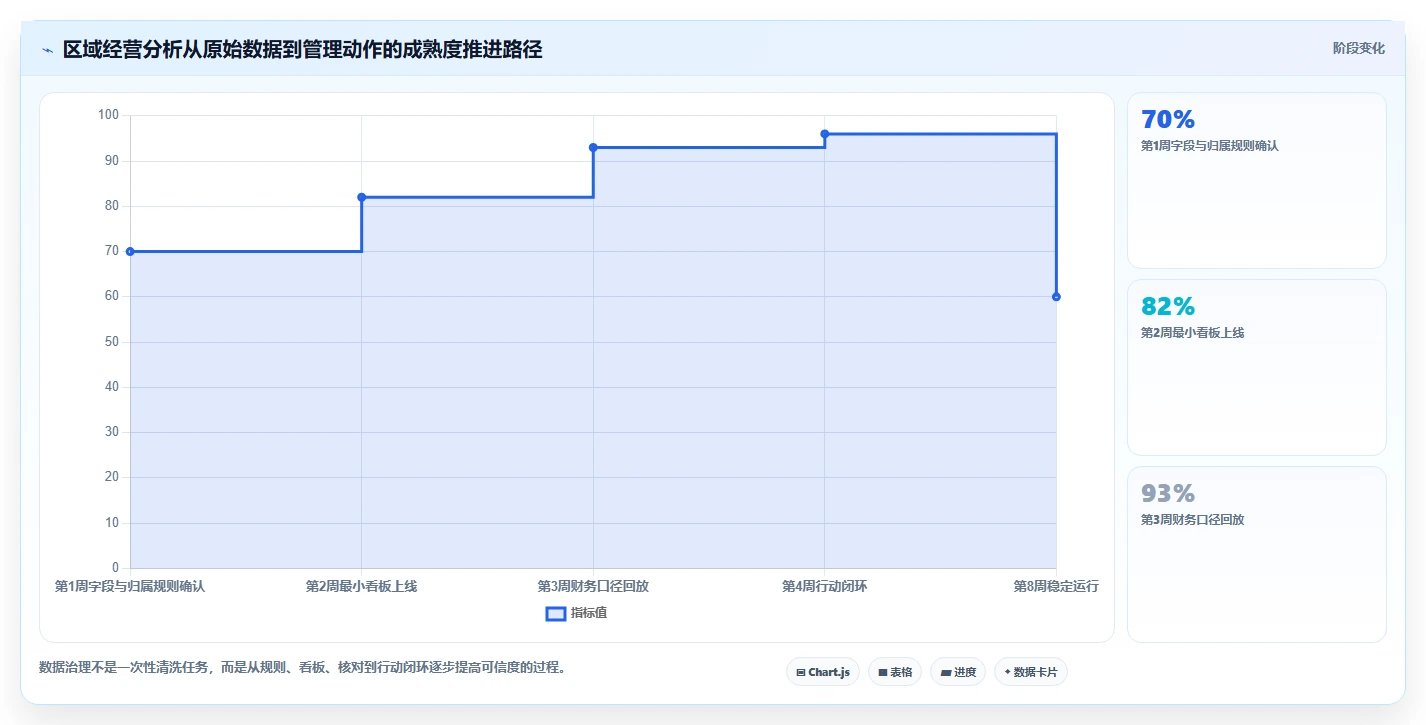Click the footer note starting 数据治理不是
The height and width of the screenshot is (725, 1426).
(x=303, y=667)
